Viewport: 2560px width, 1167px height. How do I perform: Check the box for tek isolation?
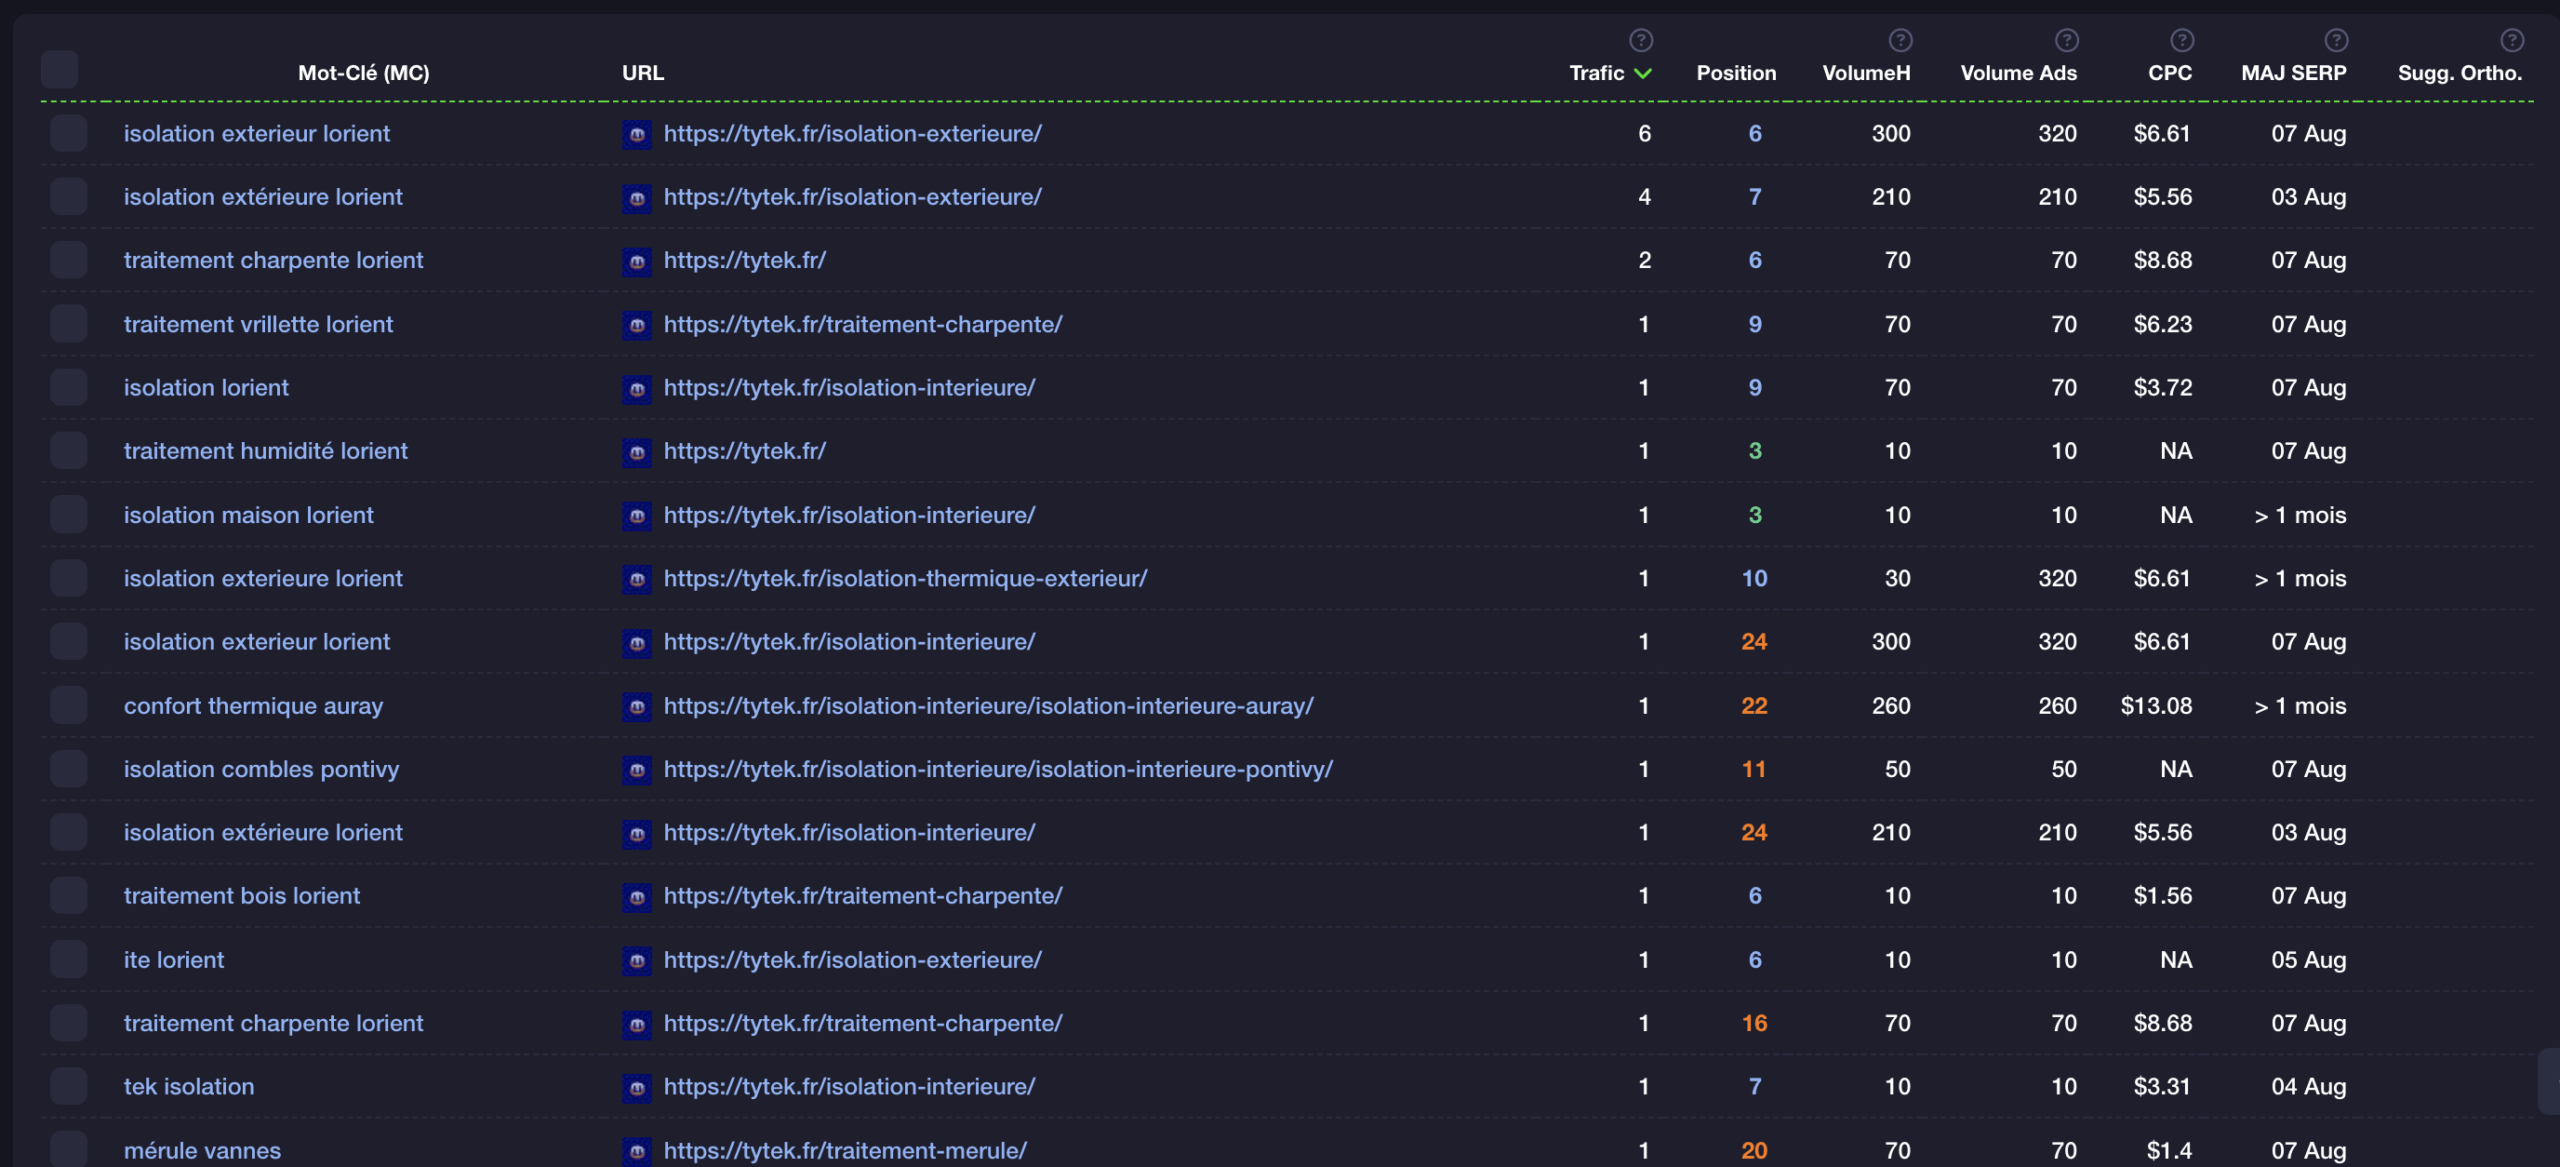pos(68,1086)
